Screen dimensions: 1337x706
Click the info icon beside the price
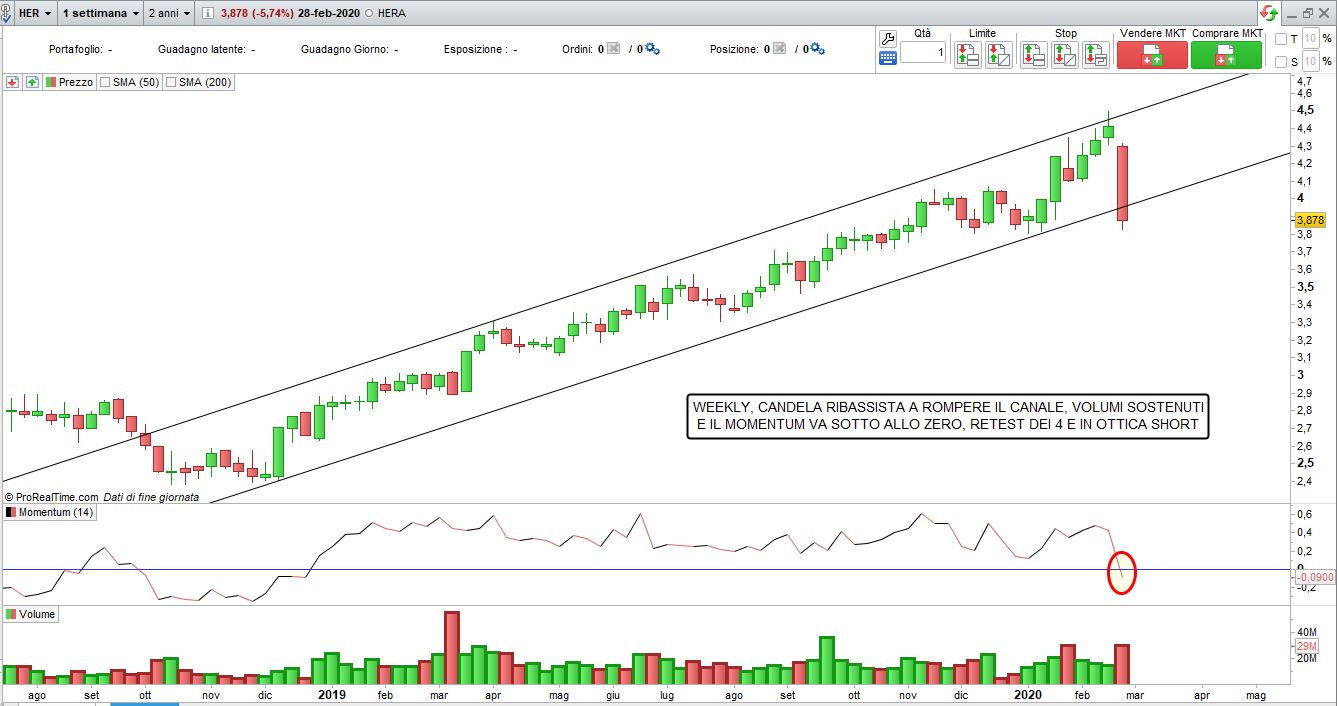[x=208, y=13]
